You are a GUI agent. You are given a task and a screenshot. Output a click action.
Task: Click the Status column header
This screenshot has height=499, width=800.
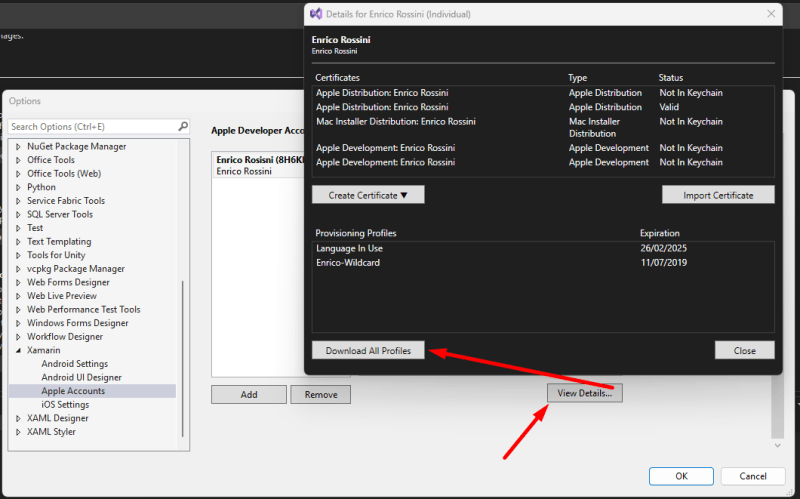670,78
